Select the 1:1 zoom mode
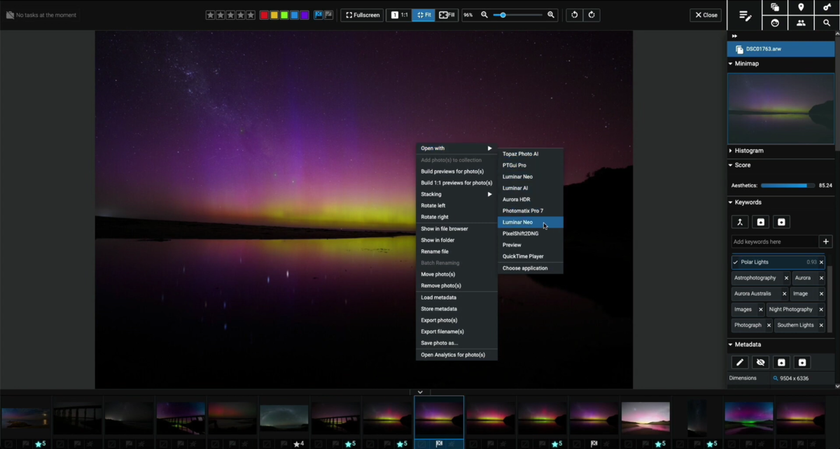Screen dimensions: 840x449 pos(399,15)
